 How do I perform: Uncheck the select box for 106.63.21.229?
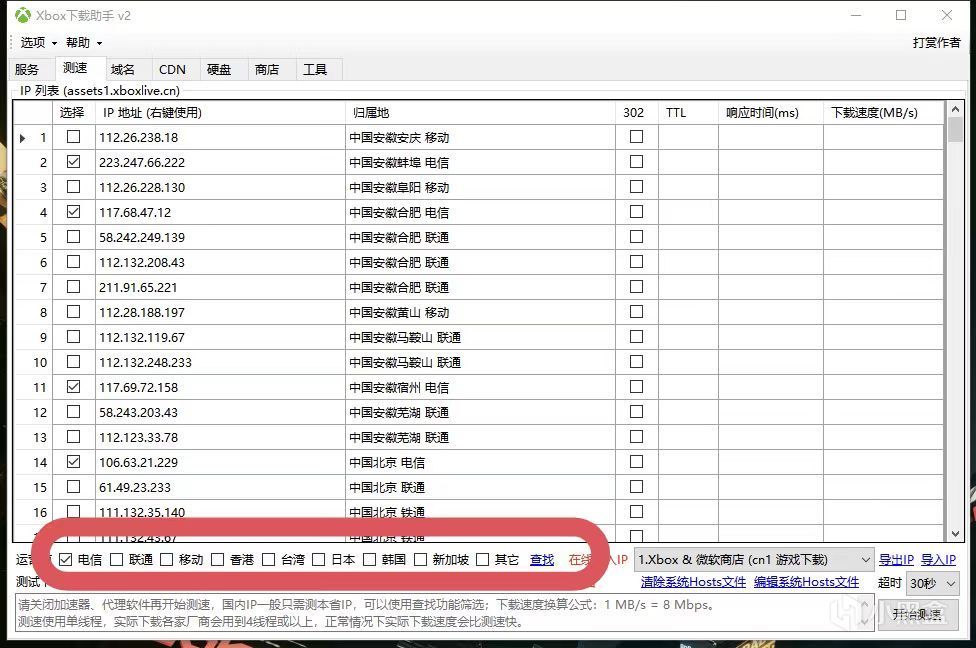[73, 461]
